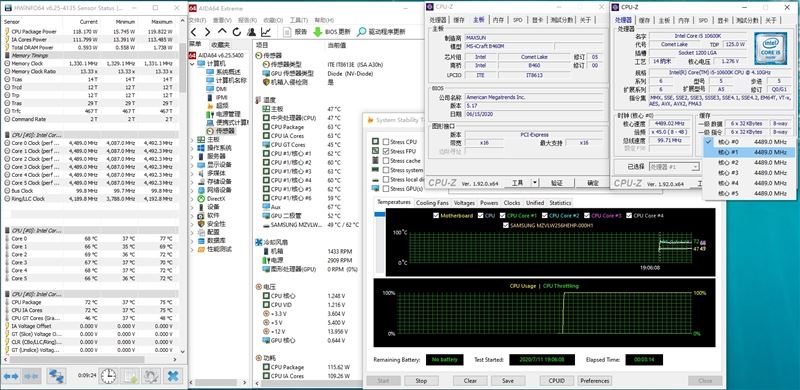The image size is (800, 390).
Task: Click AIDA64 user favorites person icon
Action: (x=251, y=32)
